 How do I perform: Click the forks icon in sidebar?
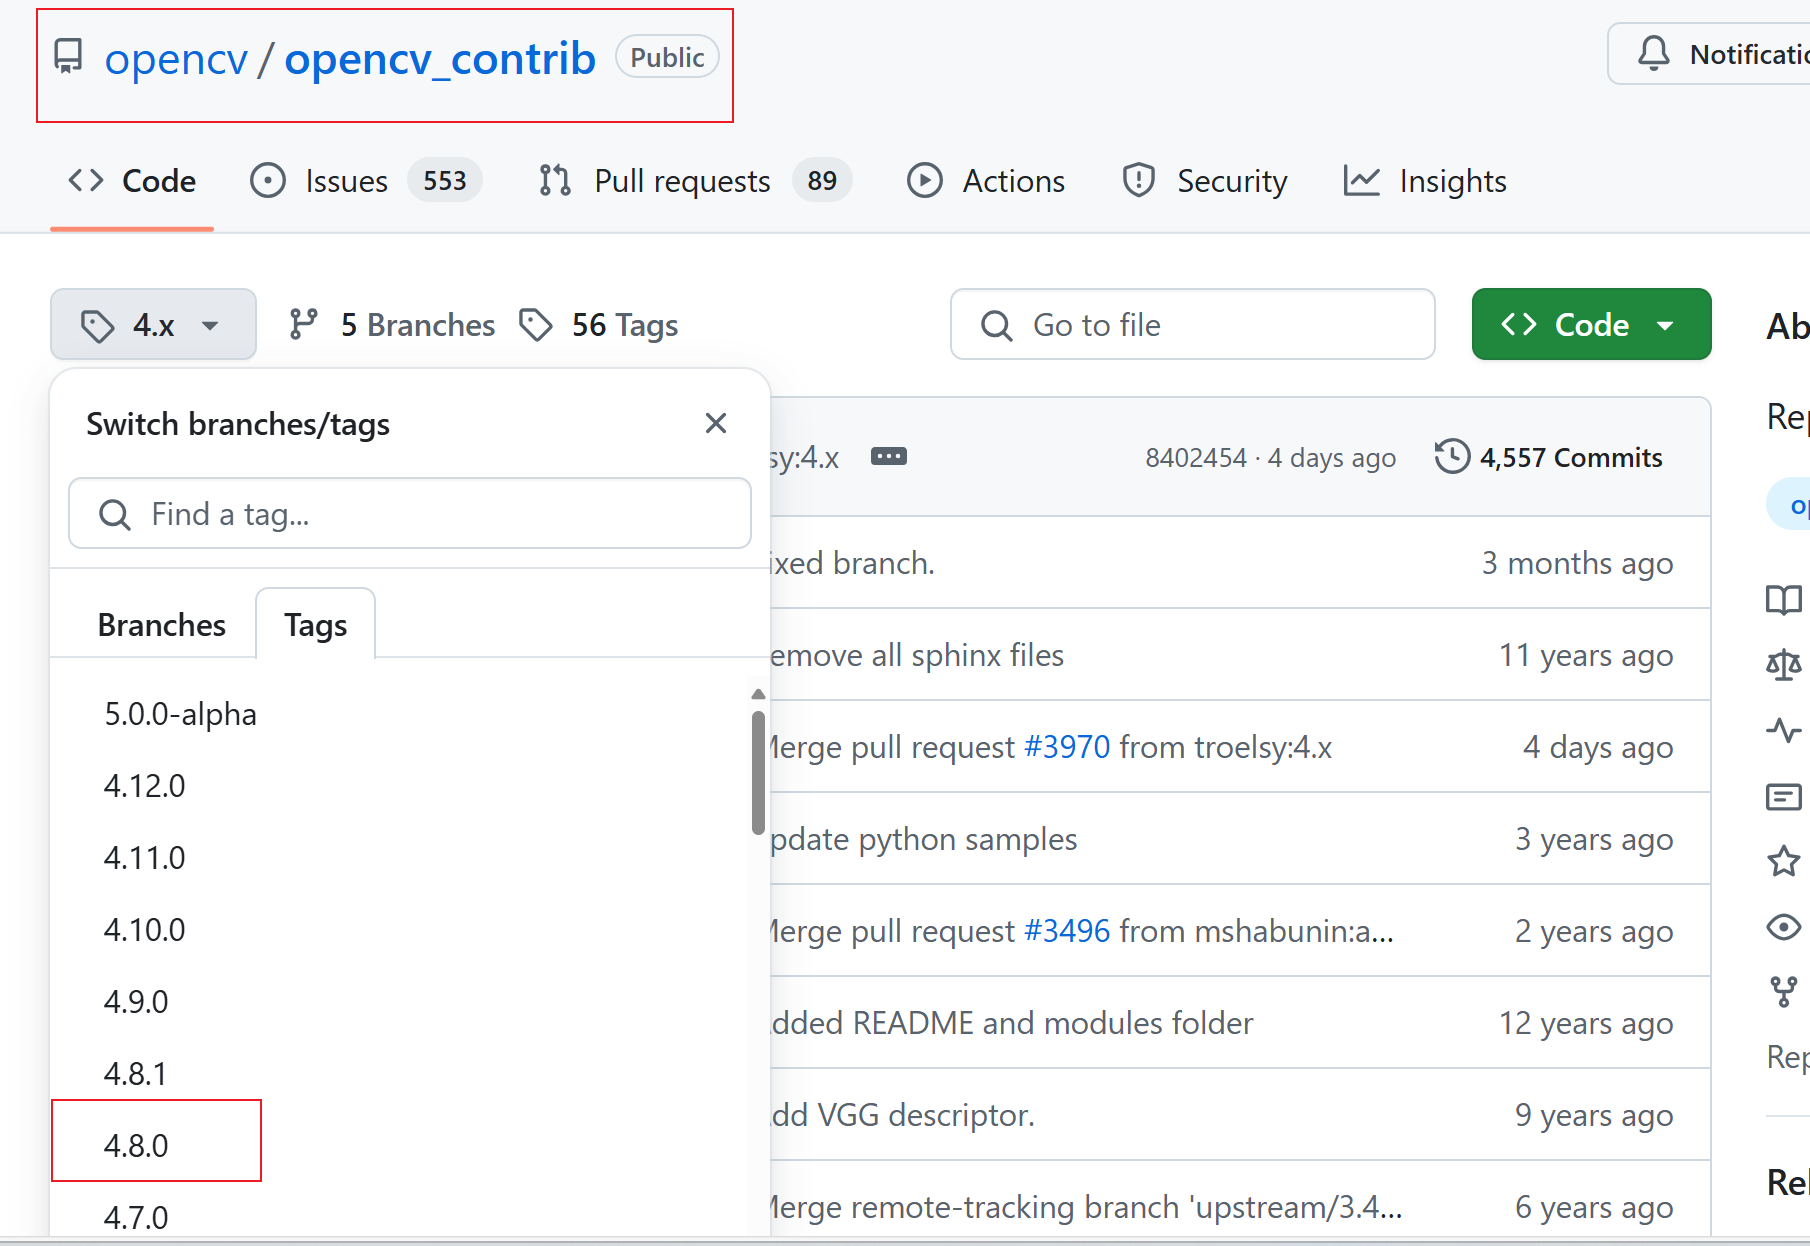pos(1784,992)
